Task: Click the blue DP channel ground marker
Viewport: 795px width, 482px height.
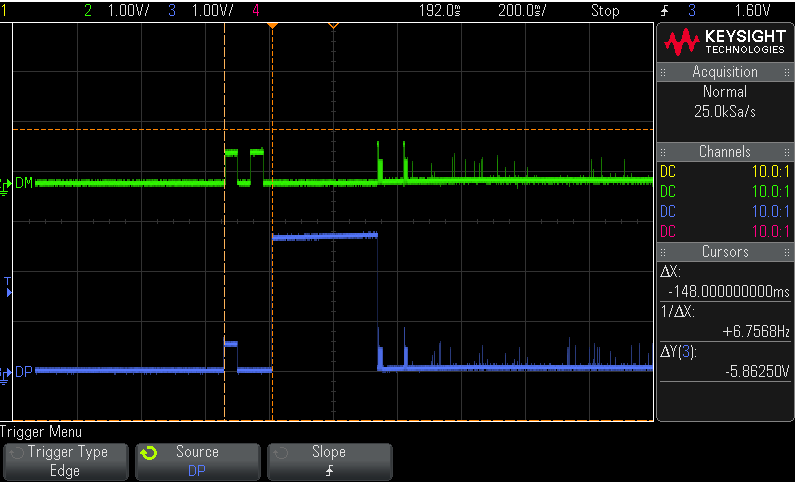Action: coord(6,375)
